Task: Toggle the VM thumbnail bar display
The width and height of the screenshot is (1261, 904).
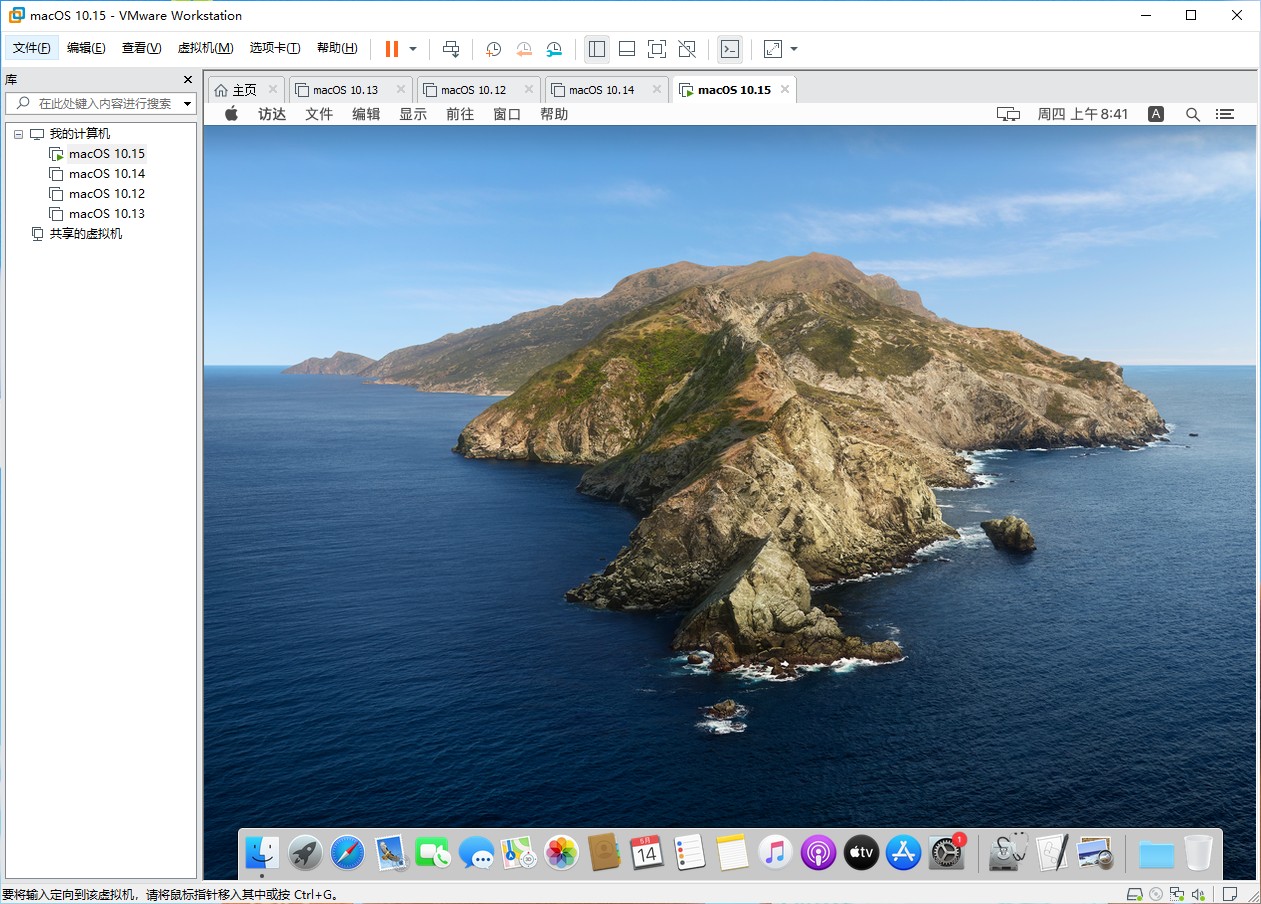Action: [x=627, y=48]
